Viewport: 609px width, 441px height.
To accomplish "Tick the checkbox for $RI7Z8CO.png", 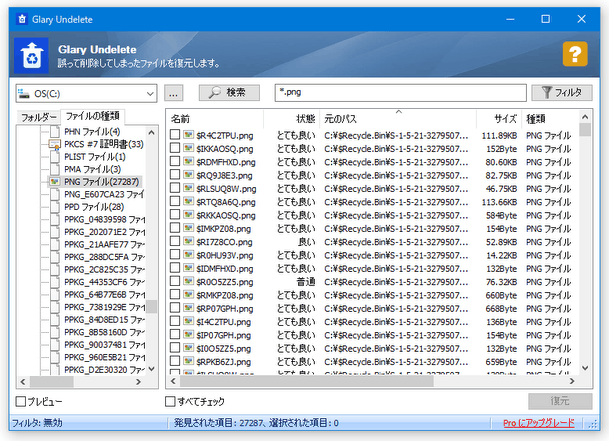I will [175, 241].
